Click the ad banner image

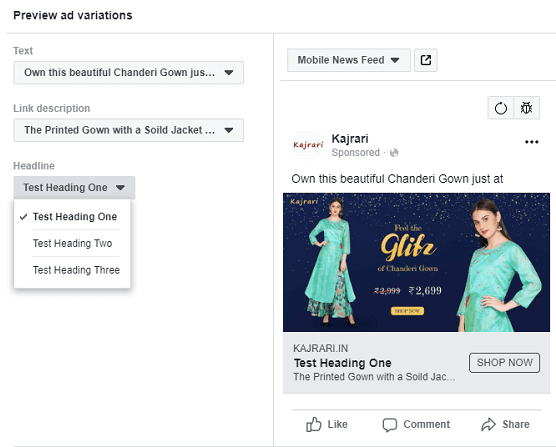pyautogui.click(x=416, y=262)
